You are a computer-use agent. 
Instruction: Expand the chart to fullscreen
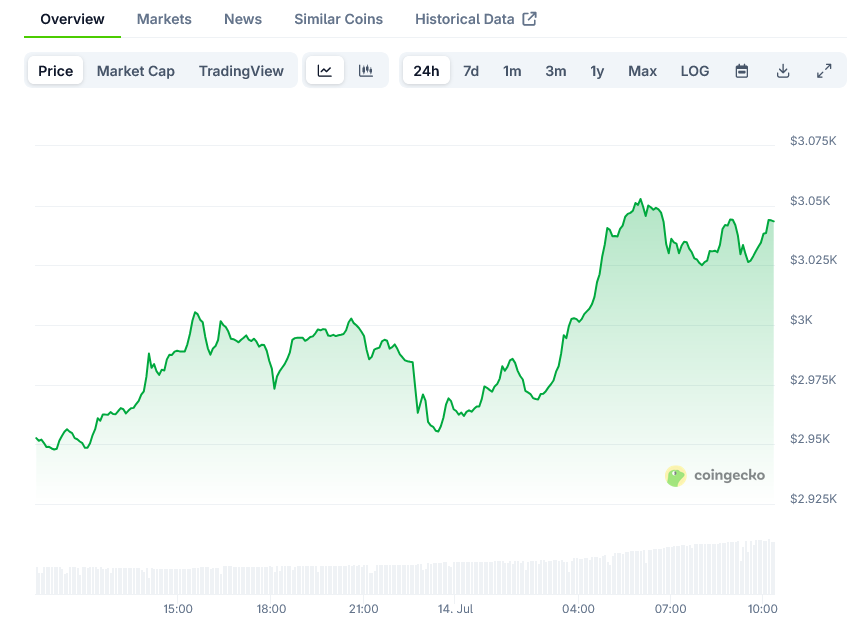pos(824,70)
